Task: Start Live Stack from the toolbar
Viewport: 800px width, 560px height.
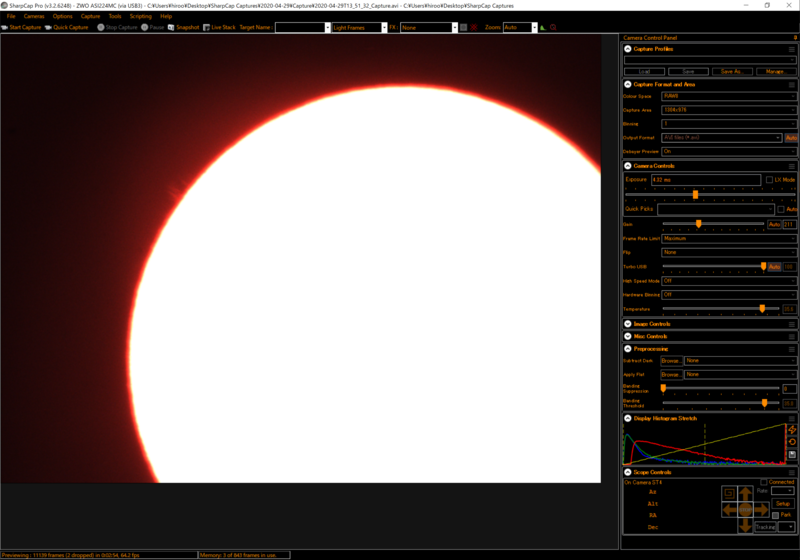Action: click(x=219, y=28)
